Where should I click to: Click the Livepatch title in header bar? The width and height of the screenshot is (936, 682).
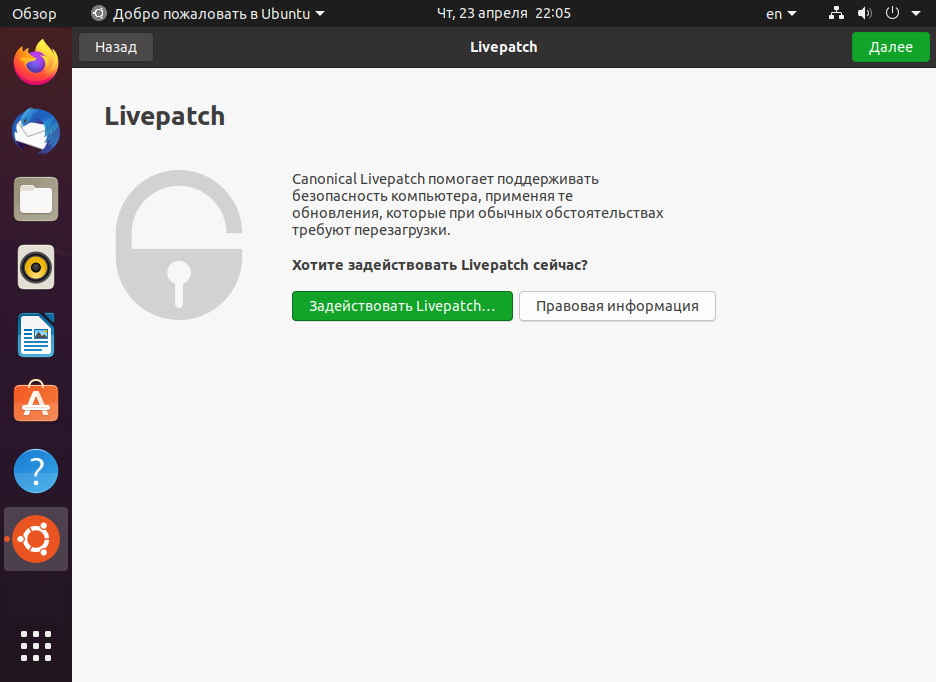click(x=503, y=47)
